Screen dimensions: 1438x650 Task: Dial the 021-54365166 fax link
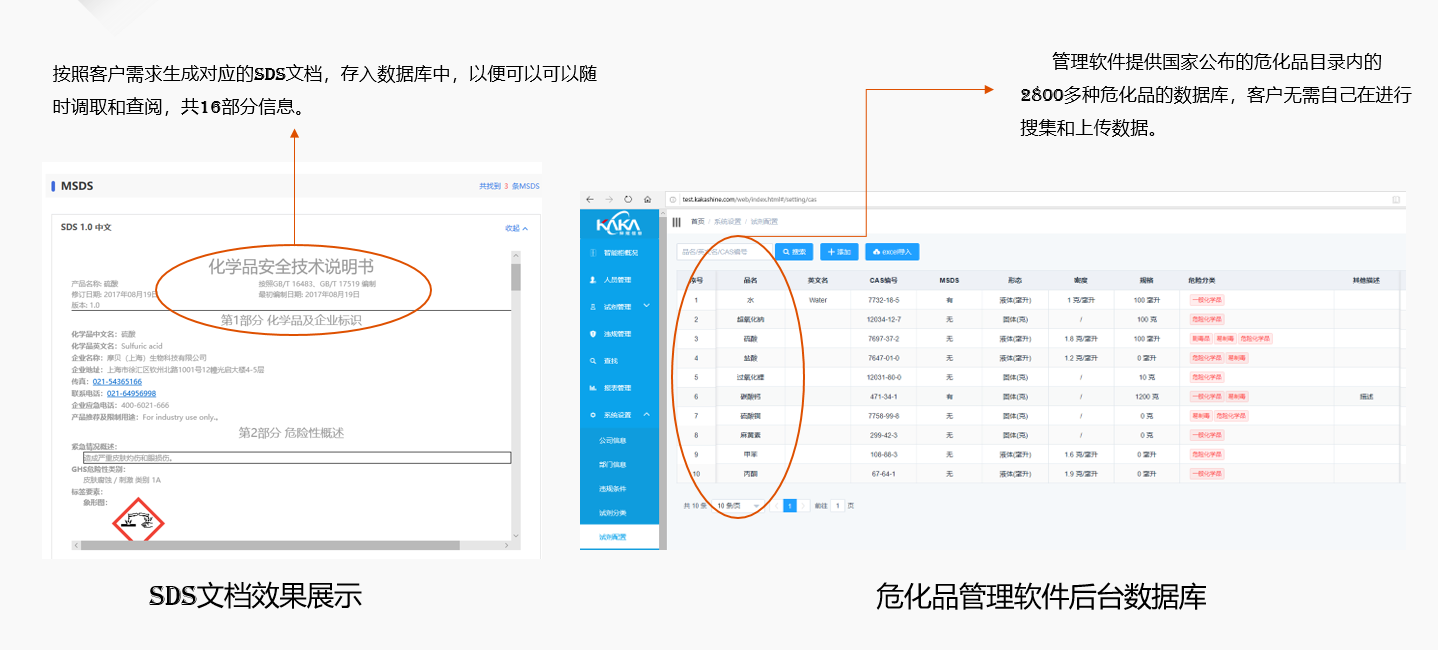click(x=115, y=384)
